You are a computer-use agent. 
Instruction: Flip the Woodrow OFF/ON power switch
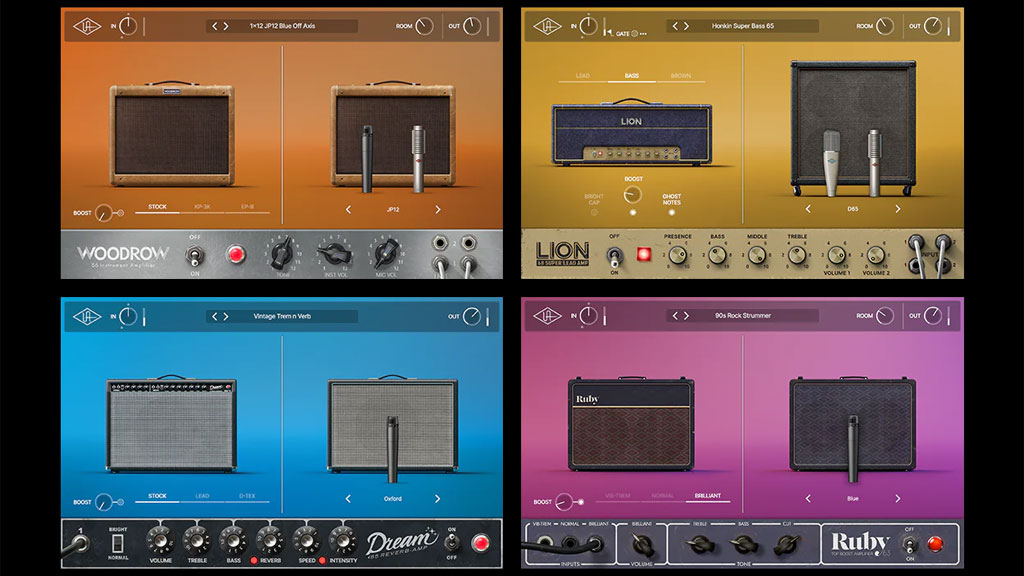tap(194, 255)
